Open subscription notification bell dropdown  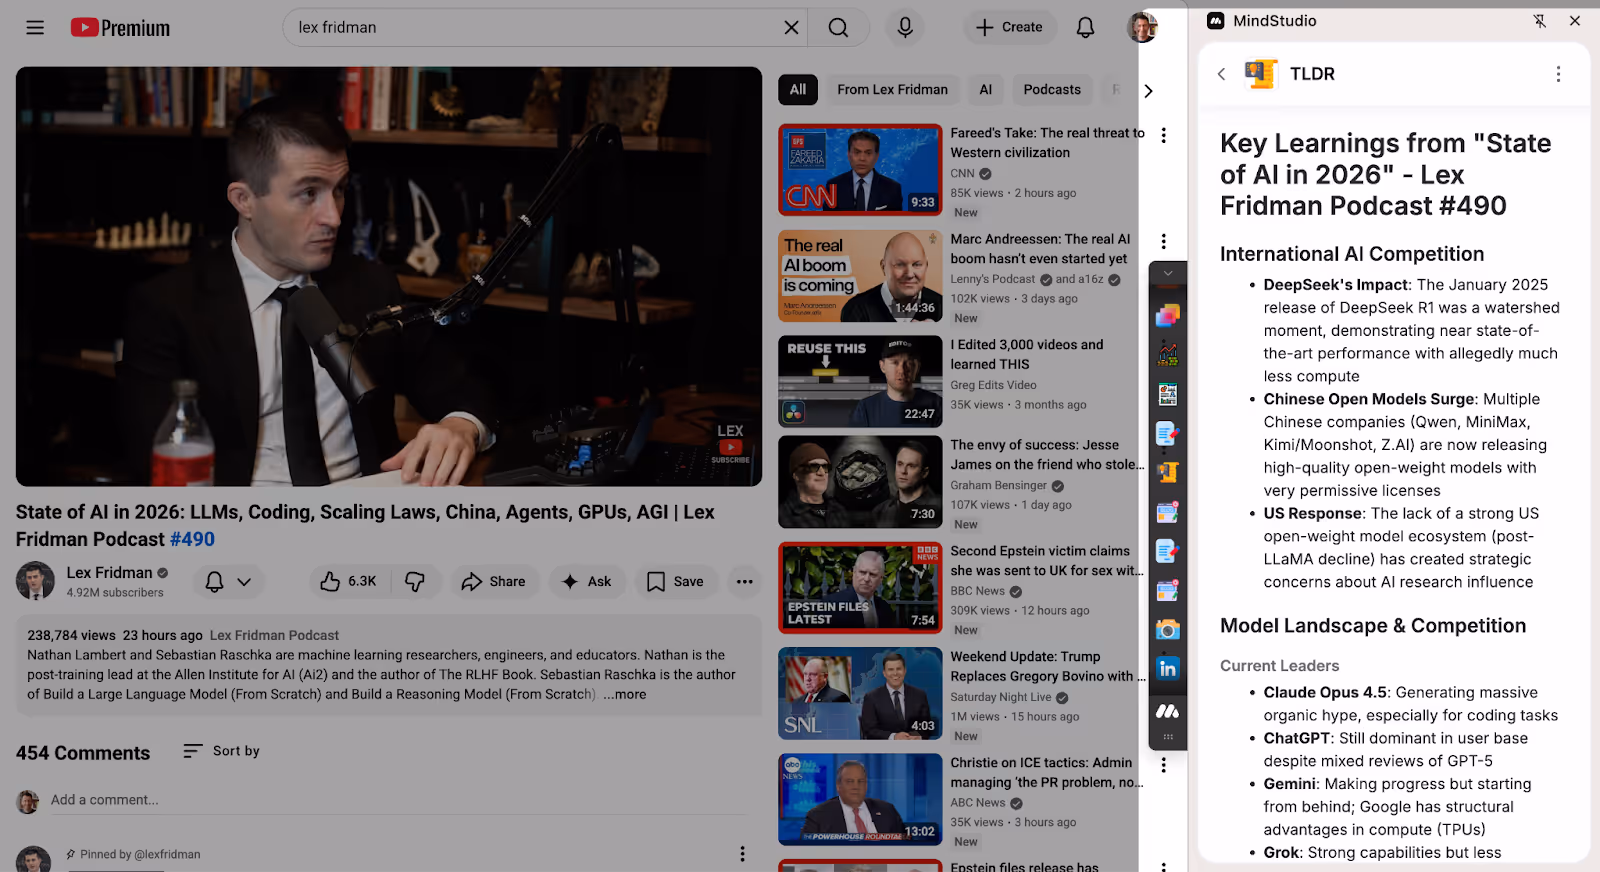(228, 581)
